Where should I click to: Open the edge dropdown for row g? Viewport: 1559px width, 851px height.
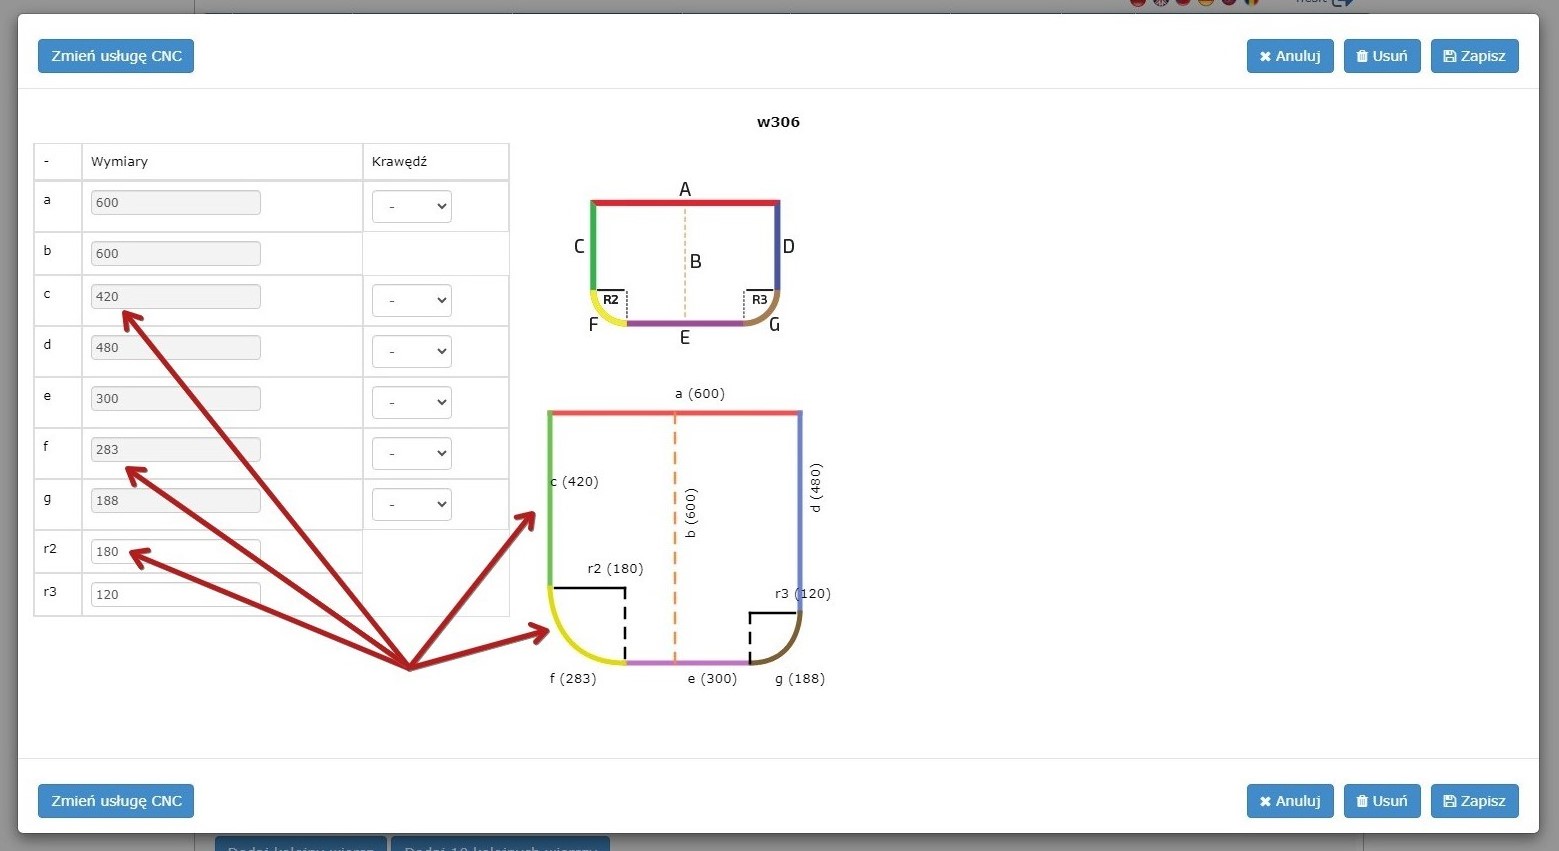[x=411, y=505]
